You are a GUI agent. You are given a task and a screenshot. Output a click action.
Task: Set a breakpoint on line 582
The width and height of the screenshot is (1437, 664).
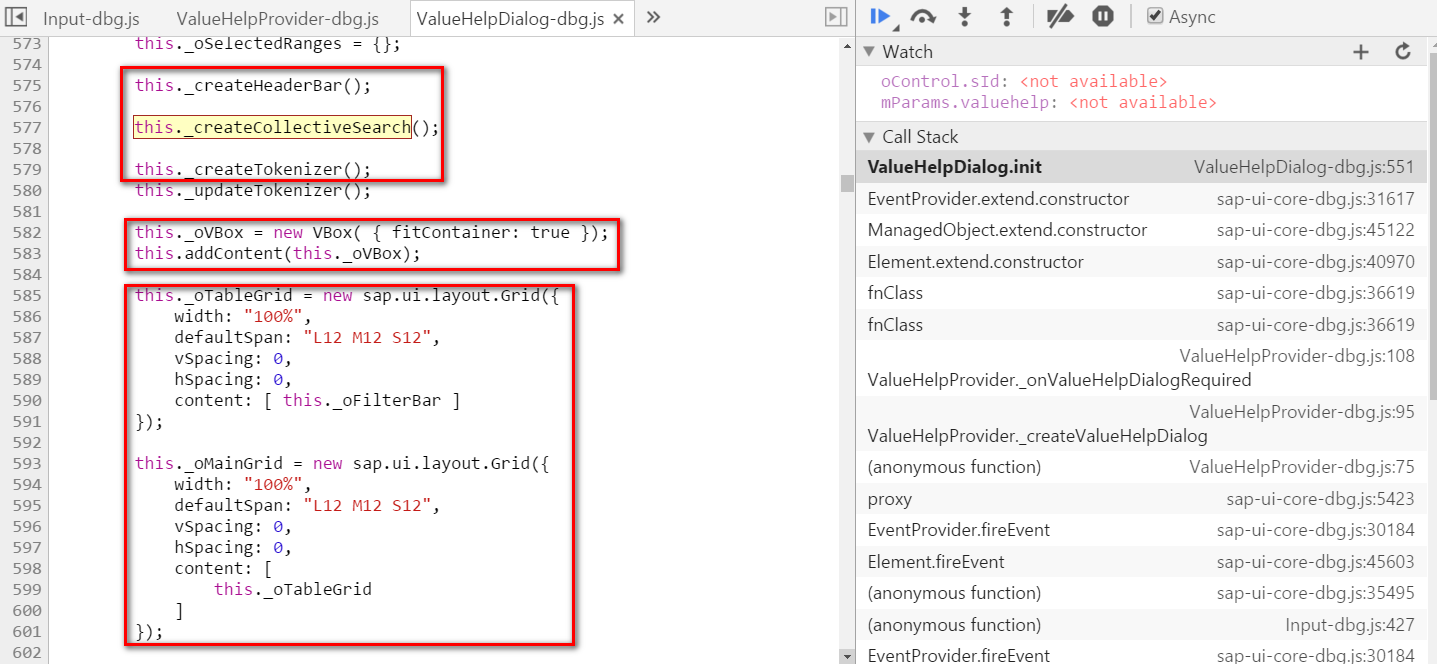tap(28, 232)
